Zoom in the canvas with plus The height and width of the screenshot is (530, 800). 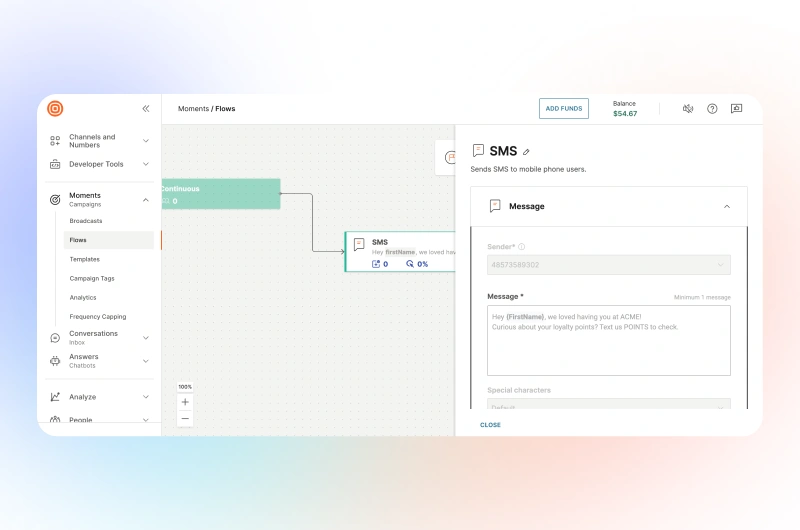tap(185, 402)
